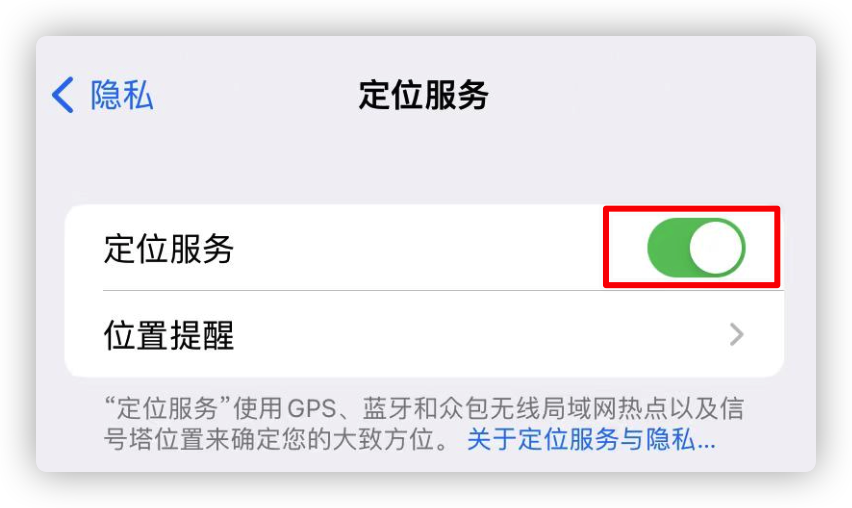
Task: Go back to 隐私 via its label
Action: [121, 95]
